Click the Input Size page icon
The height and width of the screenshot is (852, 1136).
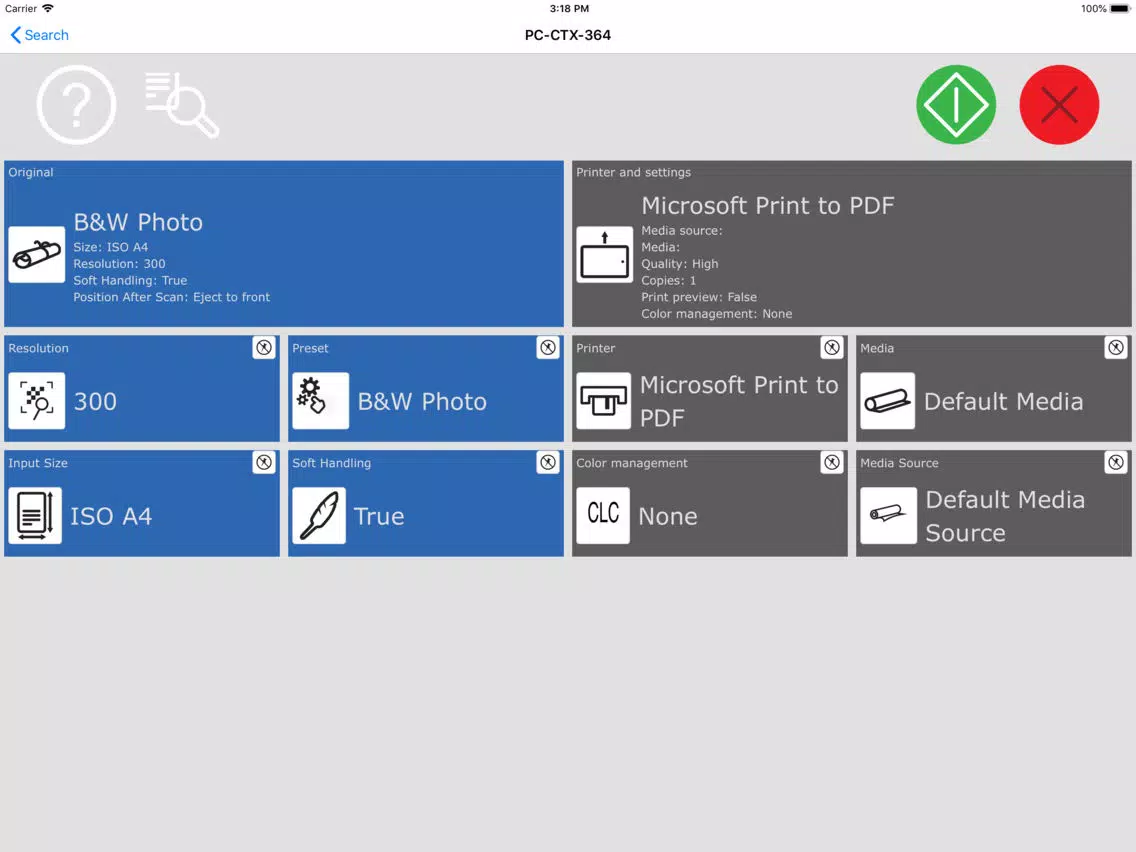[x=35, y=516]
